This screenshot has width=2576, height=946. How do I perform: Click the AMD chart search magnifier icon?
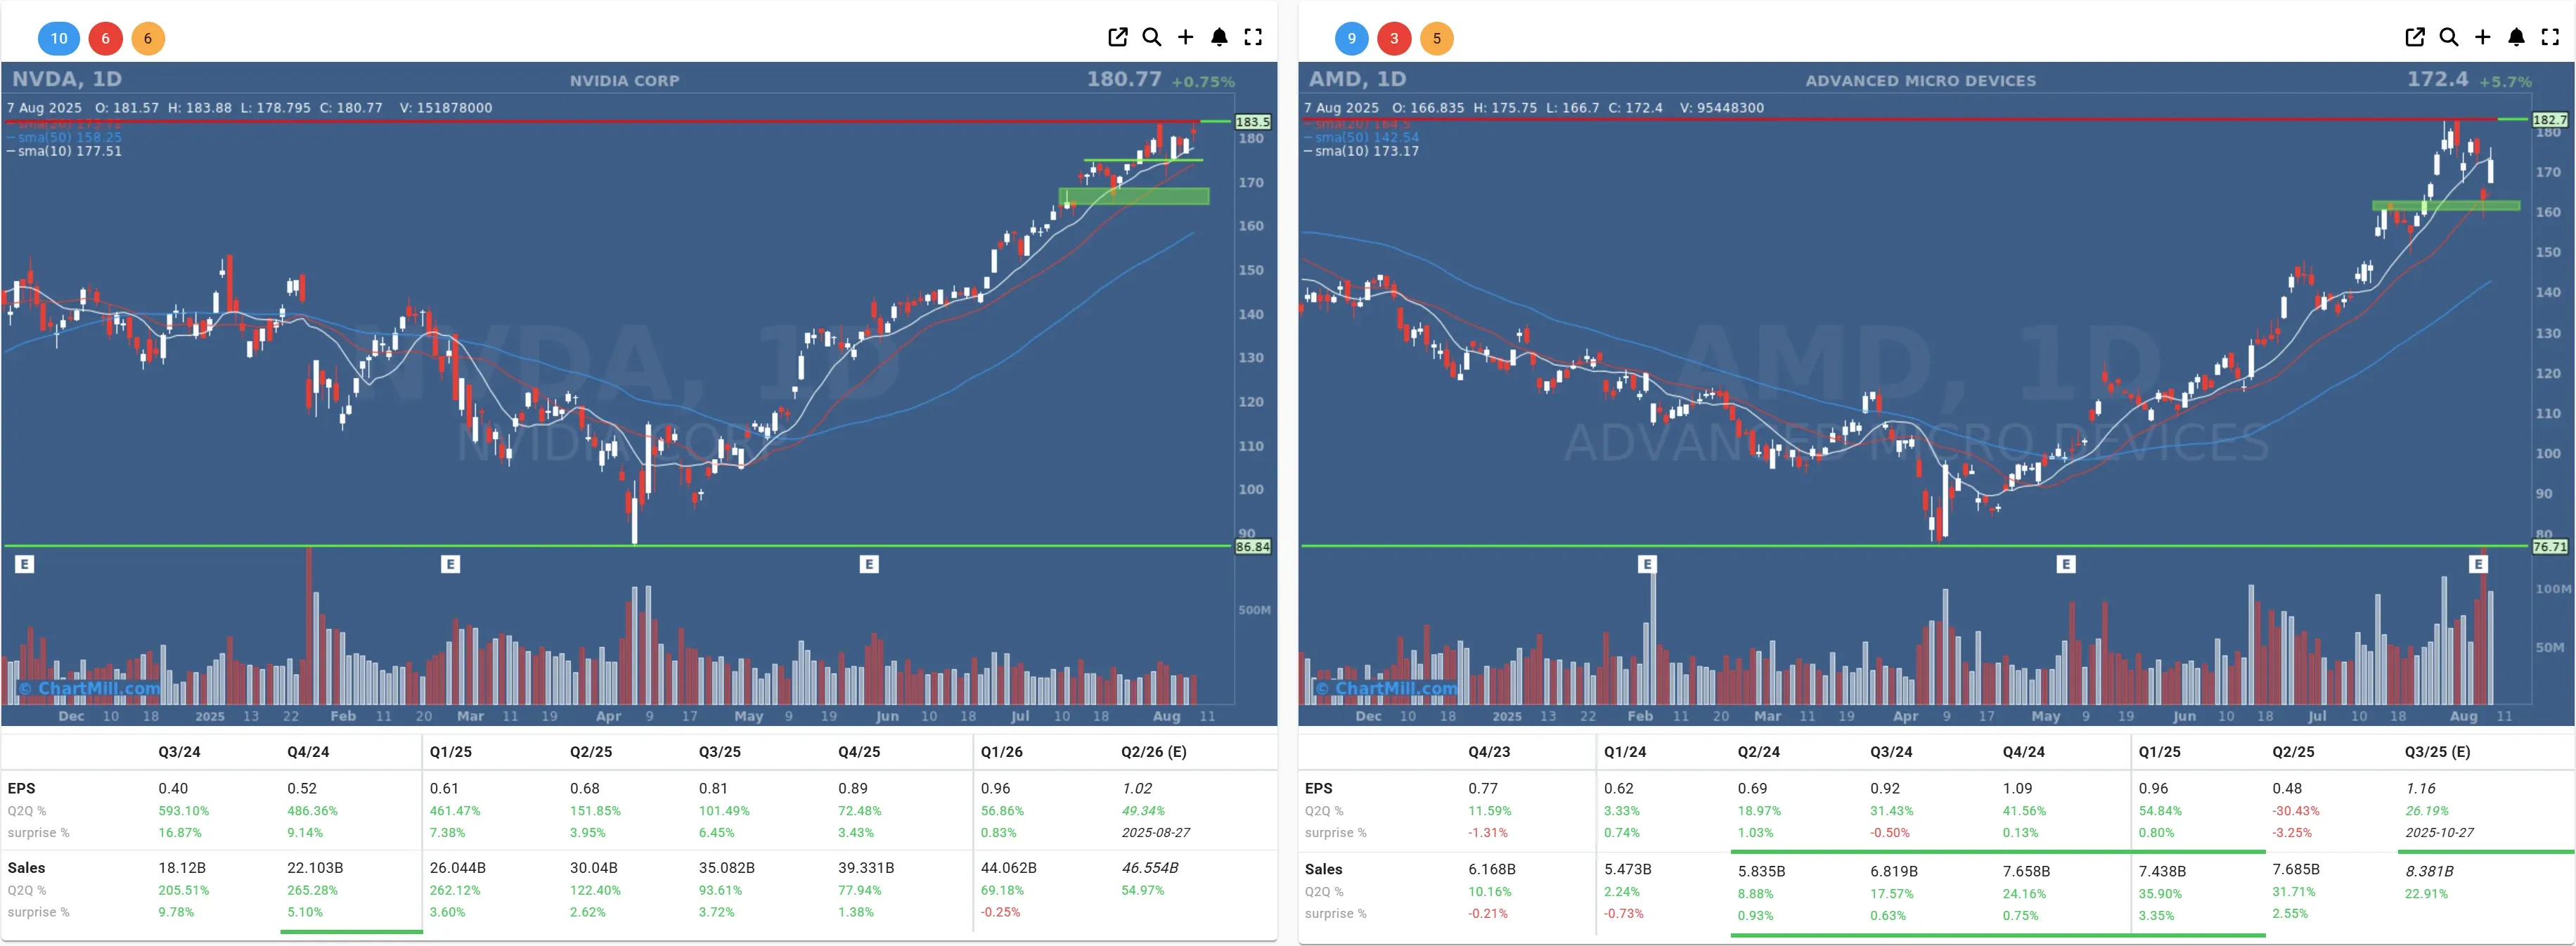click(x=2448, y=37)
